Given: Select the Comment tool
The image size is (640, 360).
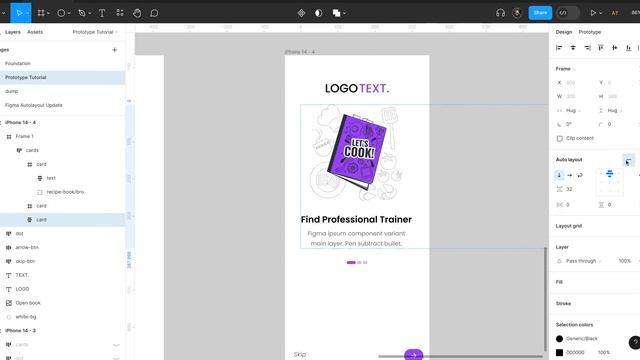Looking at the screenshot, I should pos(154,13).
